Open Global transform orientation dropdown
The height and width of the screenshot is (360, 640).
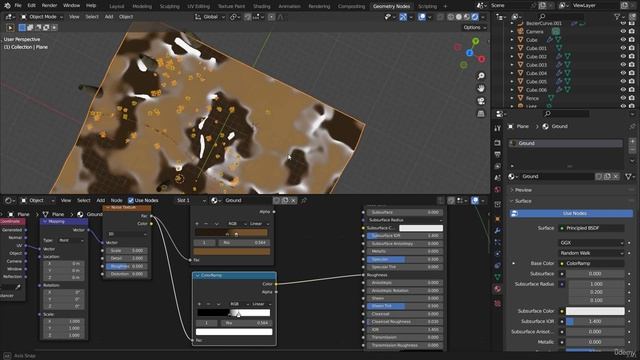pyautogui.click(x=209, y=17)
